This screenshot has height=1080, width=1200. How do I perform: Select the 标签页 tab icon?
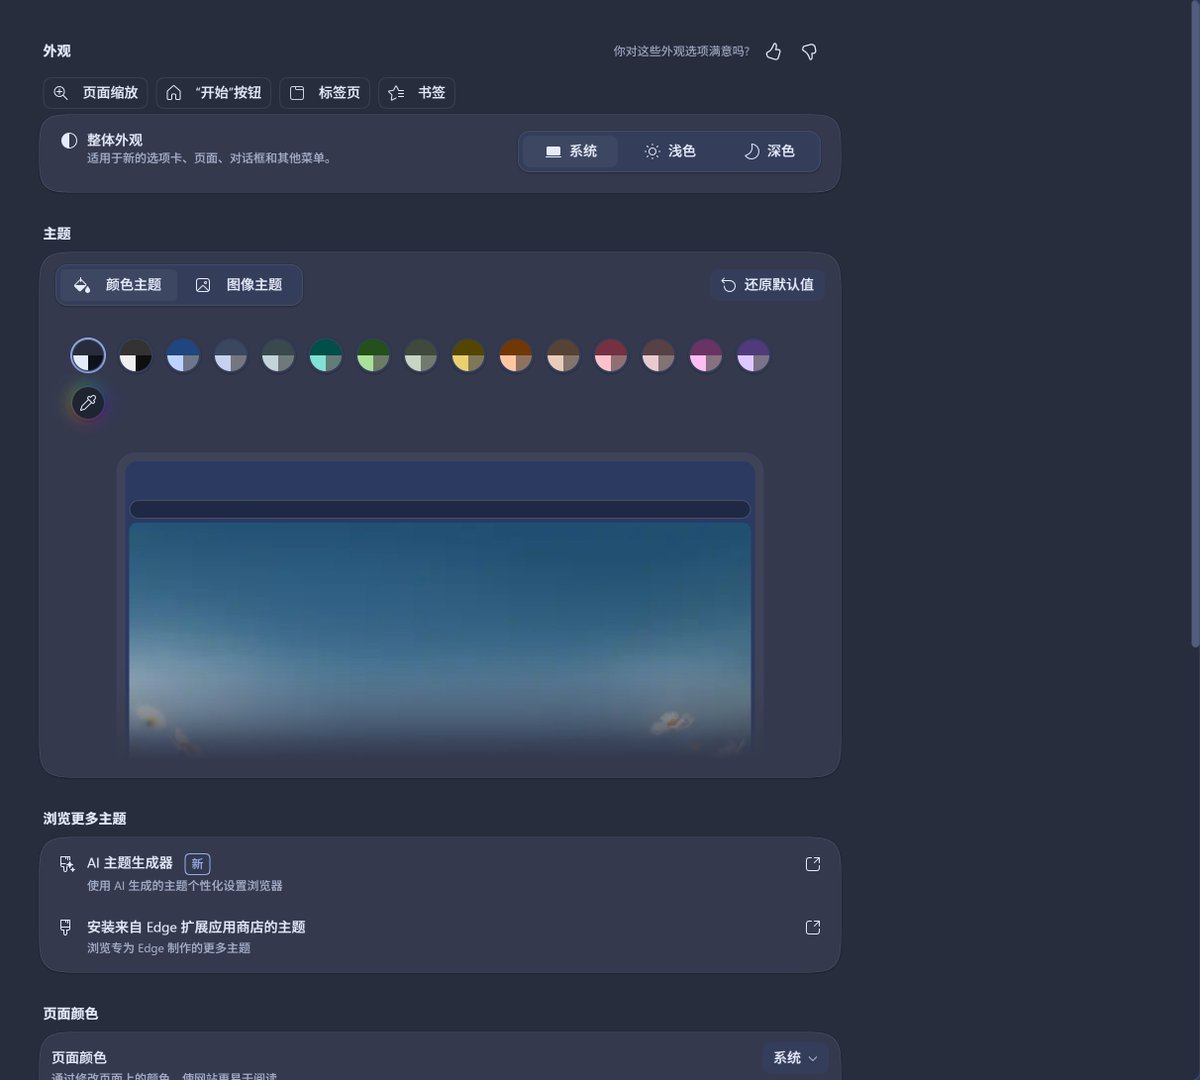[x=297, y=92]
